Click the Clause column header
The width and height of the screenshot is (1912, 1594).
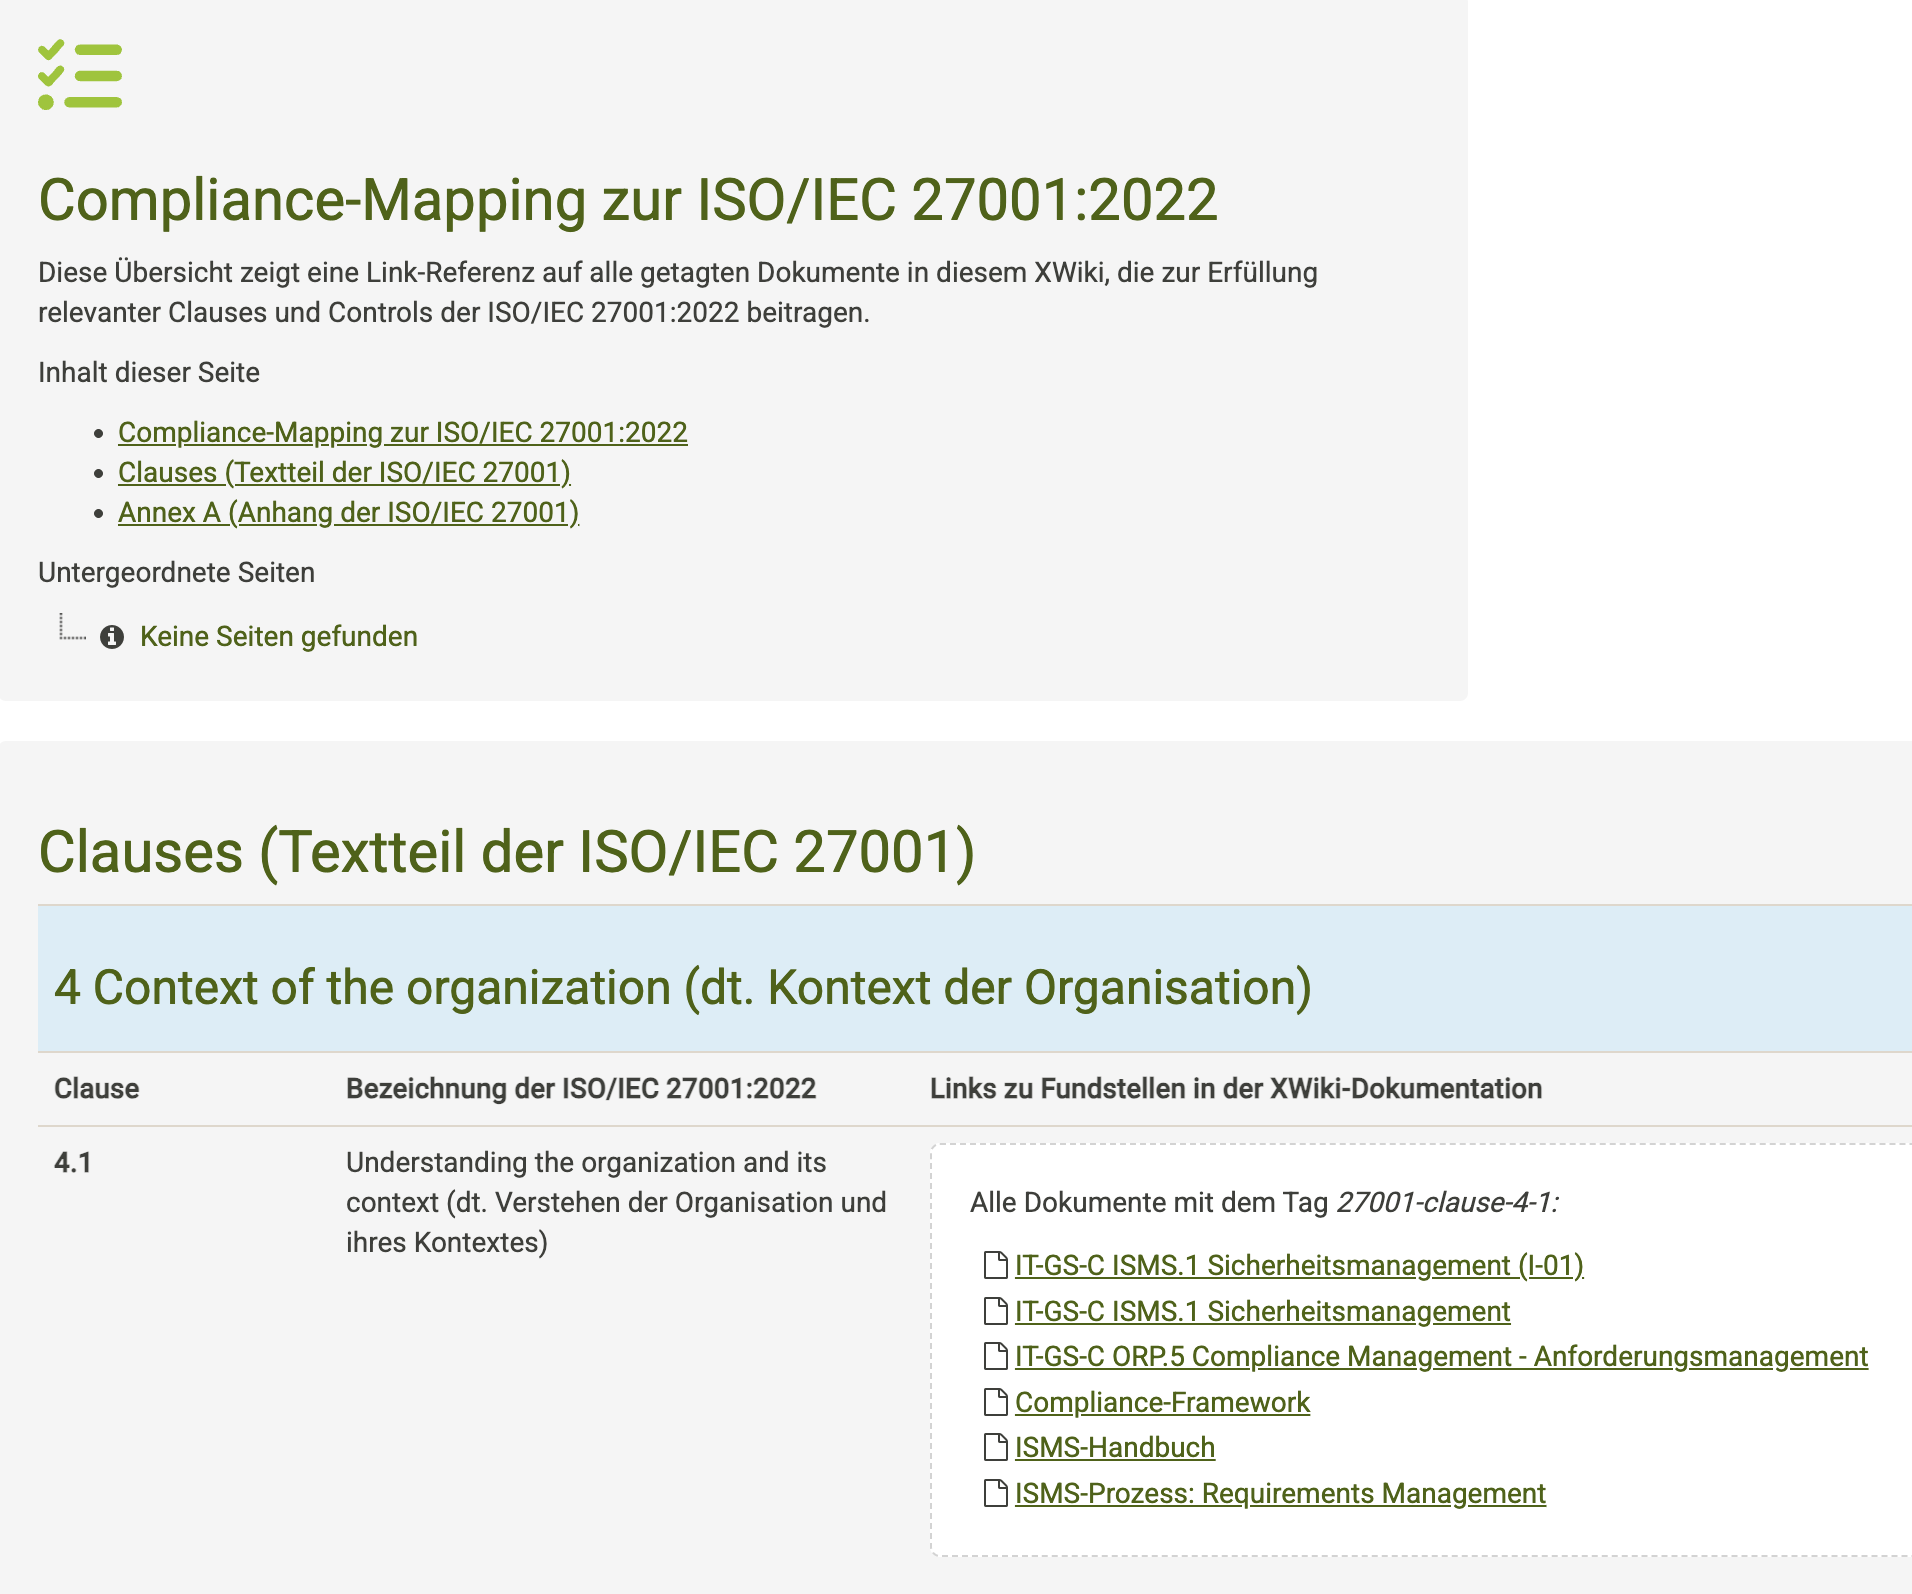pyautogui.click(x=97, y=1088)
